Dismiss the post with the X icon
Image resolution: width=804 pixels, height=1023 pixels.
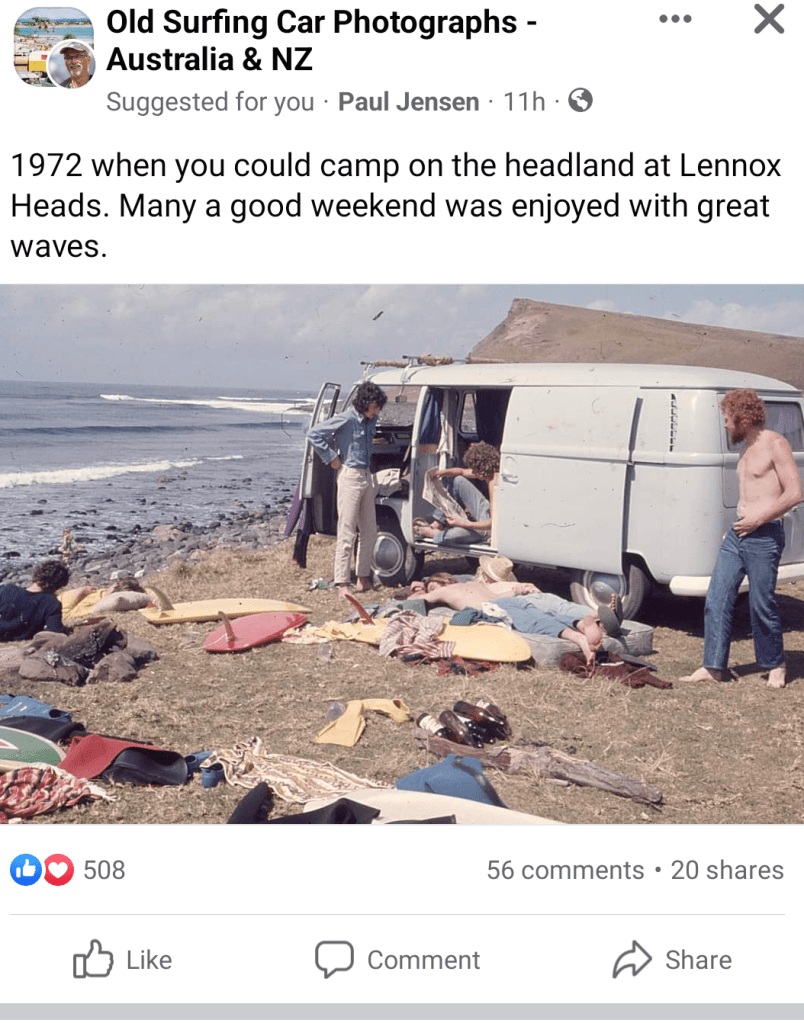769,19
